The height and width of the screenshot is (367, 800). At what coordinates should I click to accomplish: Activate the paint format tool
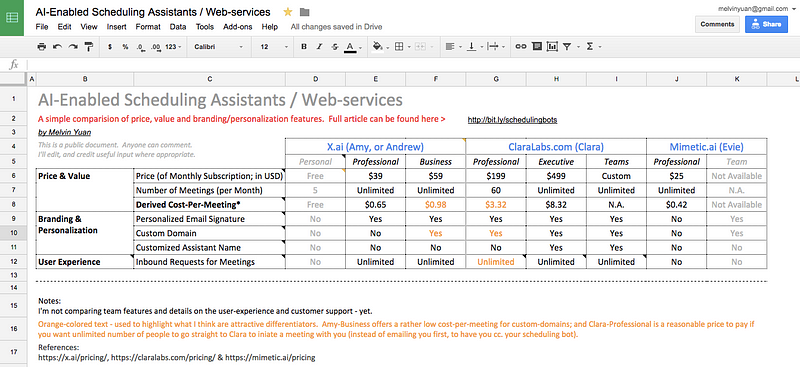click(x=89, y=46)
